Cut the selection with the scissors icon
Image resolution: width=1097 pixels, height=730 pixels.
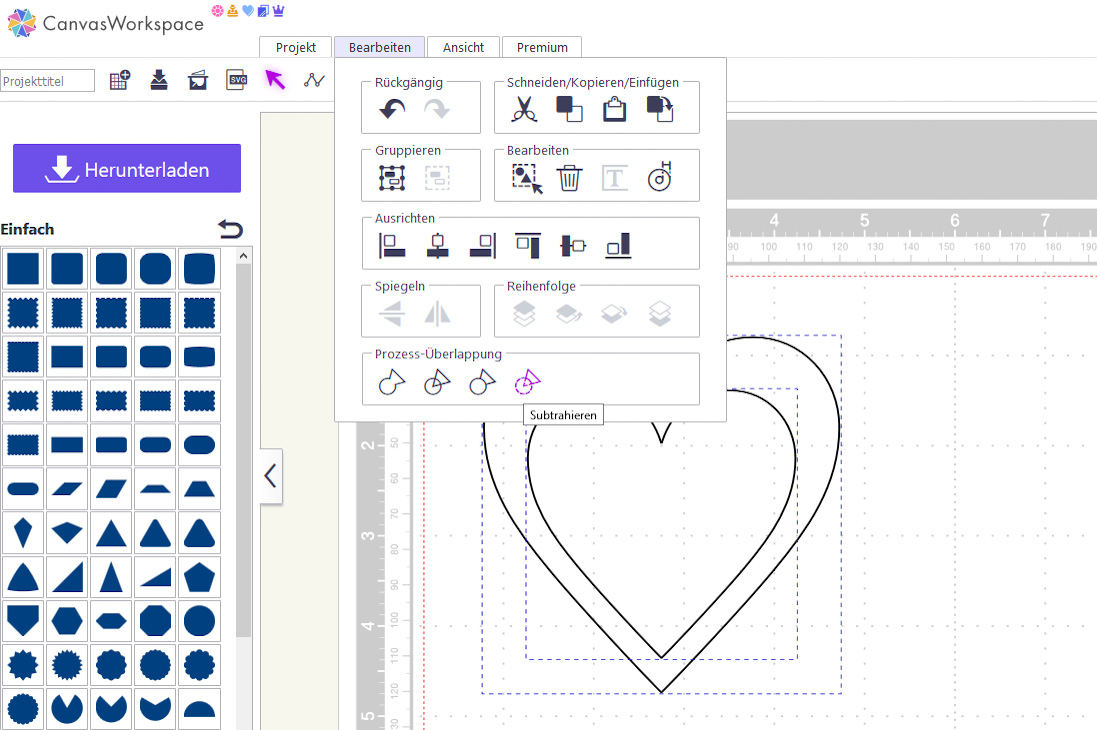(x=524, y=110)
